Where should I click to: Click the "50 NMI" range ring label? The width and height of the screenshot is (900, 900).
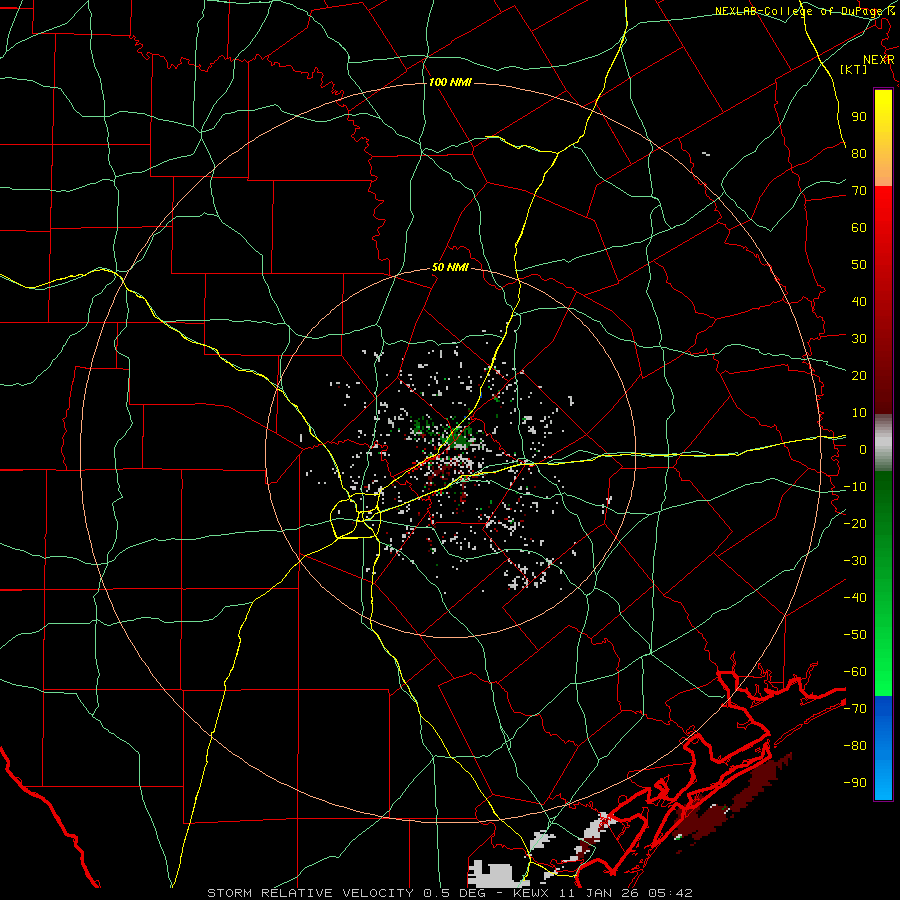pyautogui.click(x=450, y=267)
